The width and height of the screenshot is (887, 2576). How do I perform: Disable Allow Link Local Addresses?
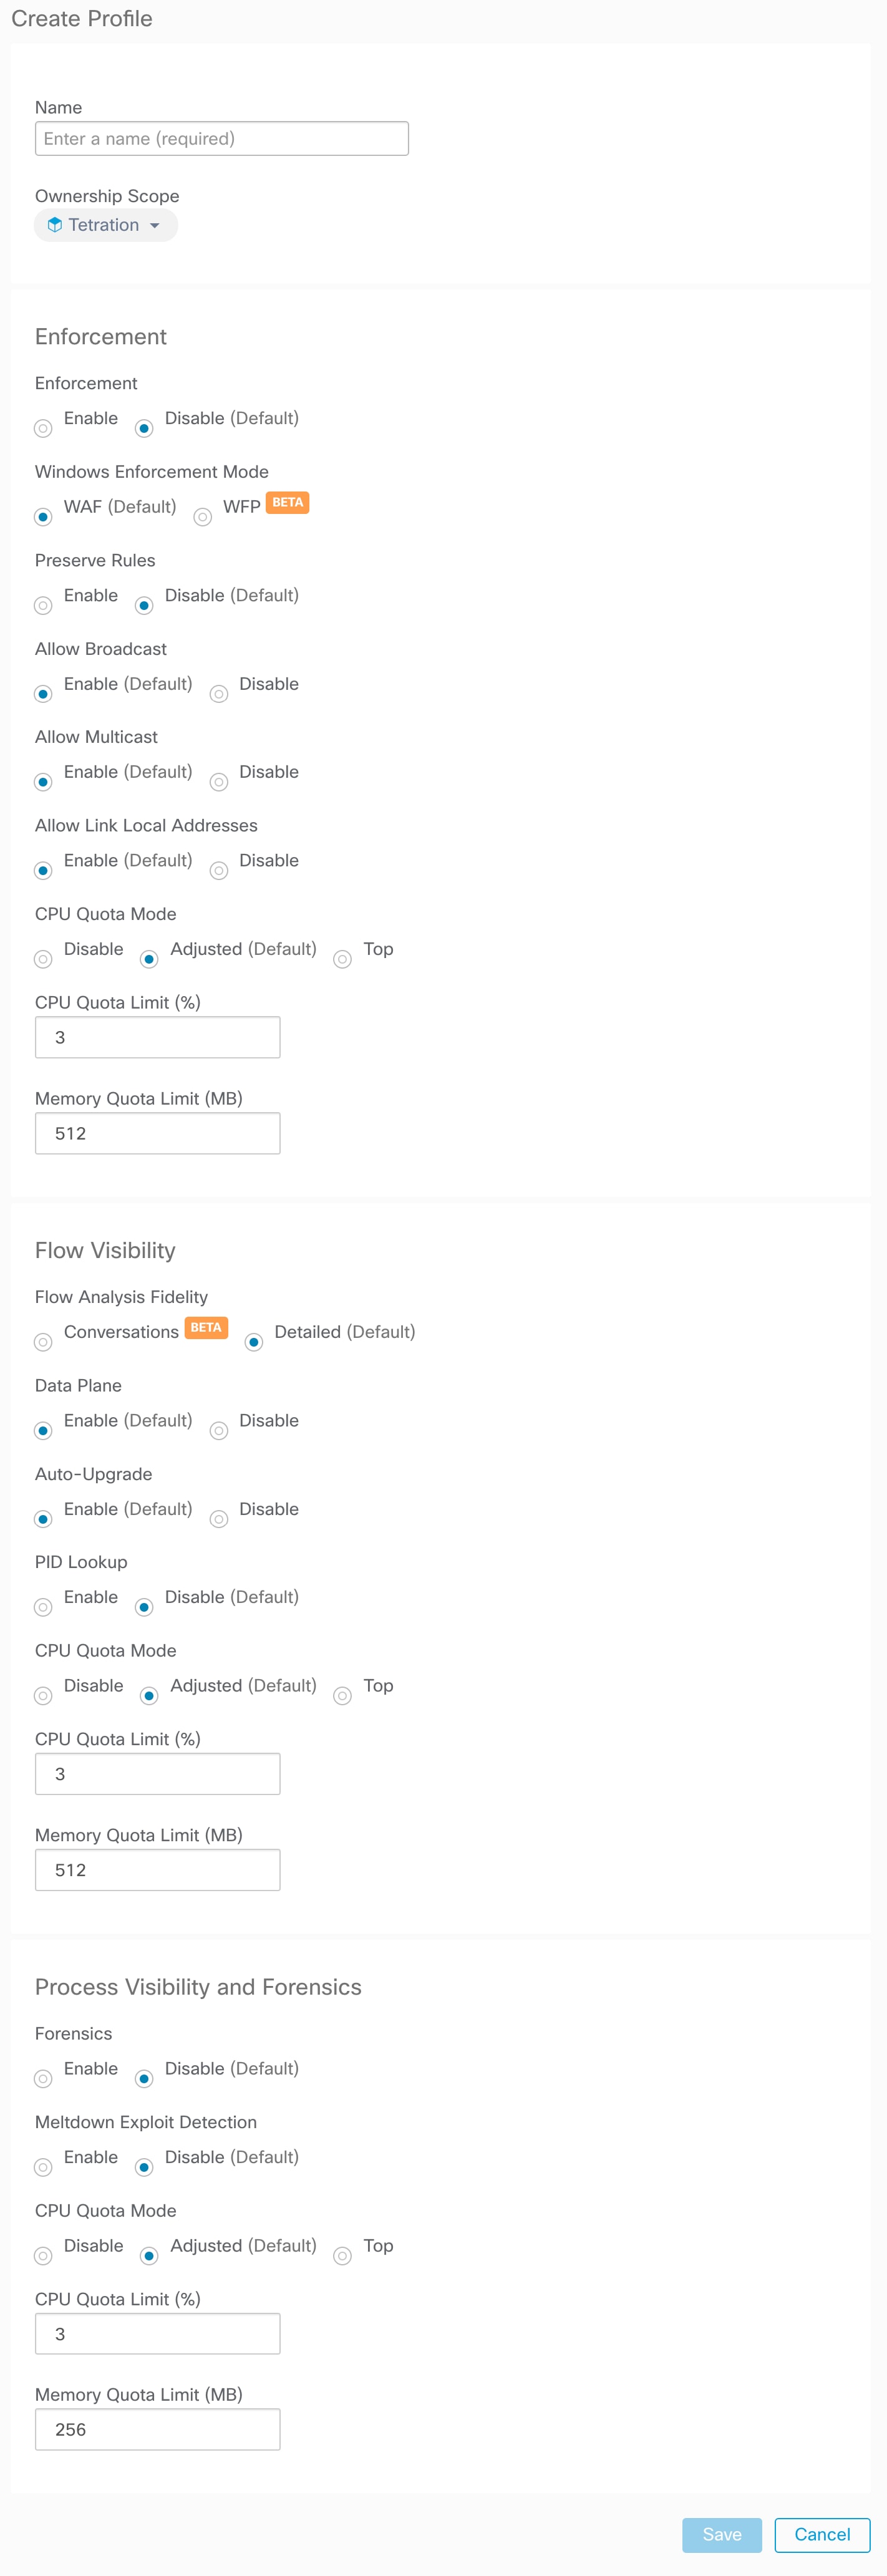point(219,871)
